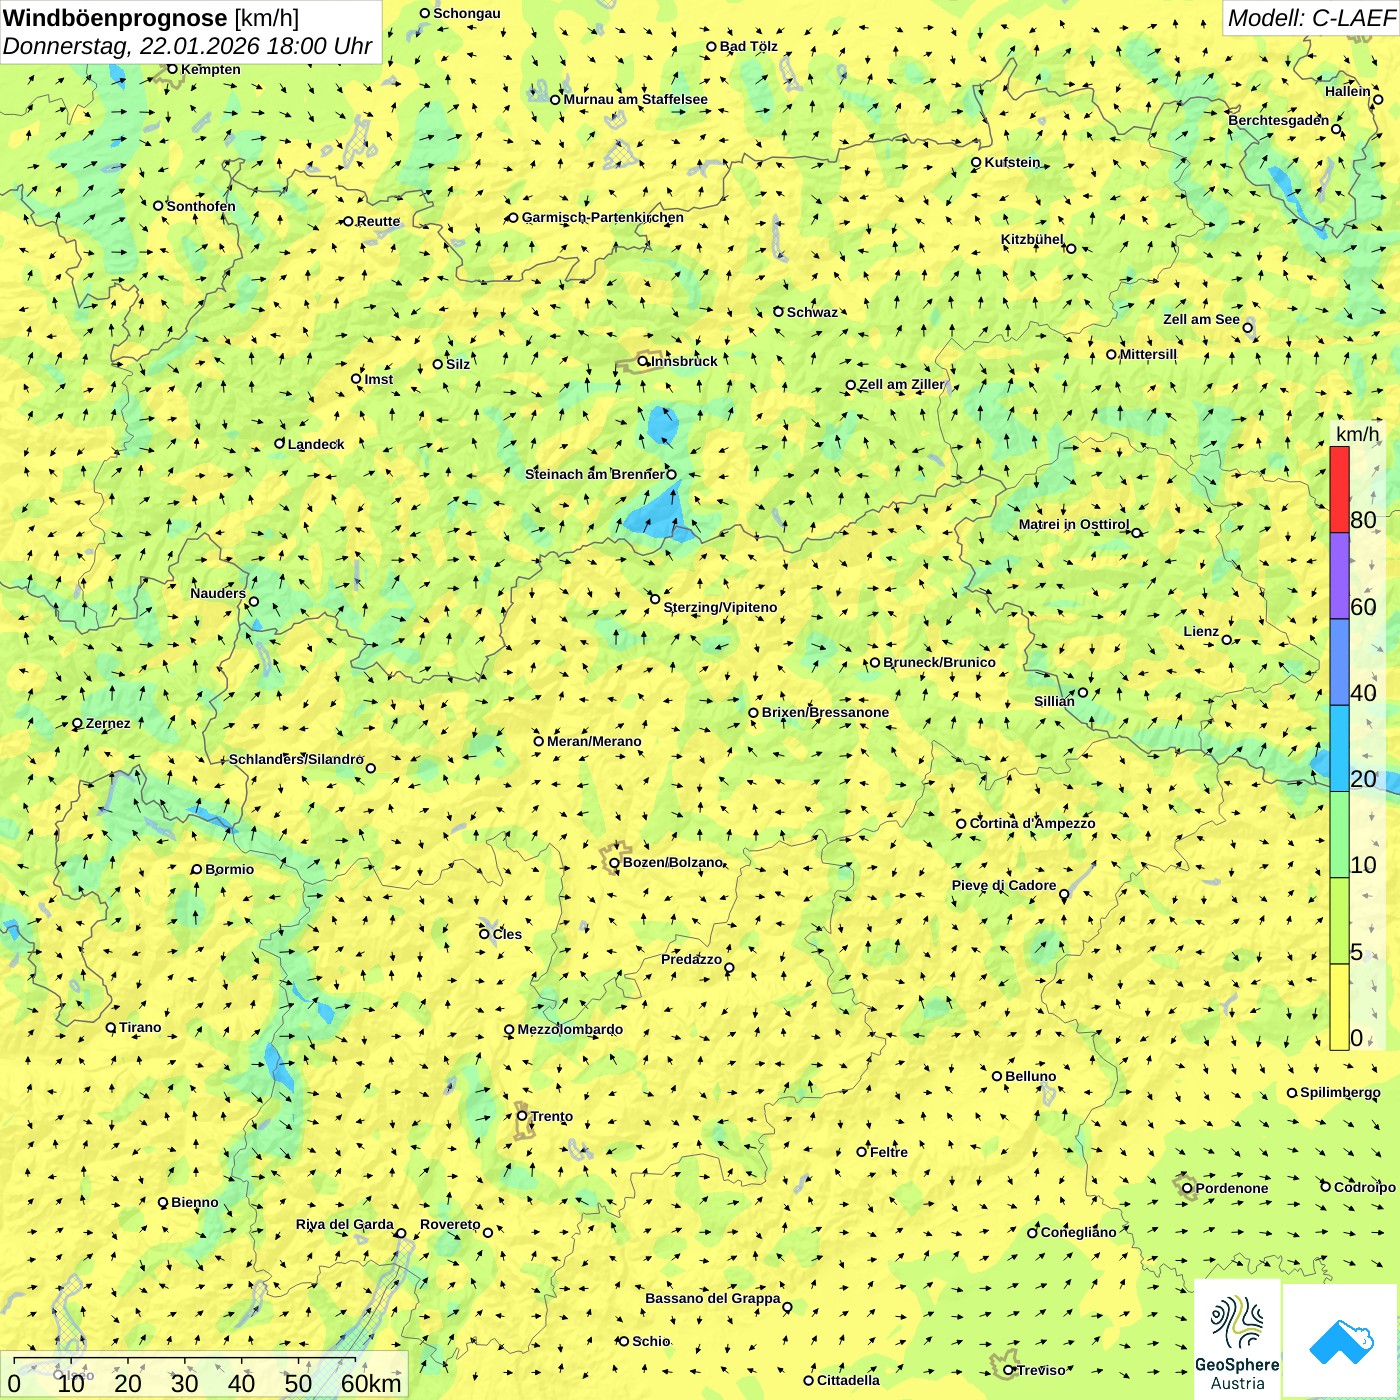Viewport: 1400px width, 1400px height.
Task: Click the Zell am See label
Action: coord(1201,319)
